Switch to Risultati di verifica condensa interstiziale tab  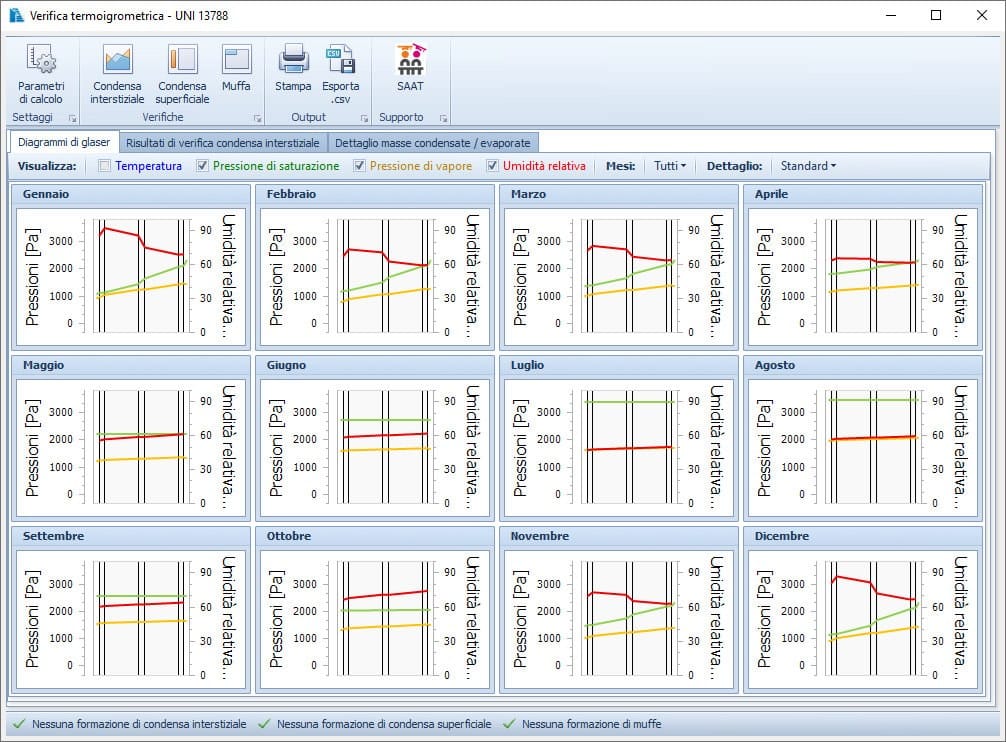click(224, 143)
